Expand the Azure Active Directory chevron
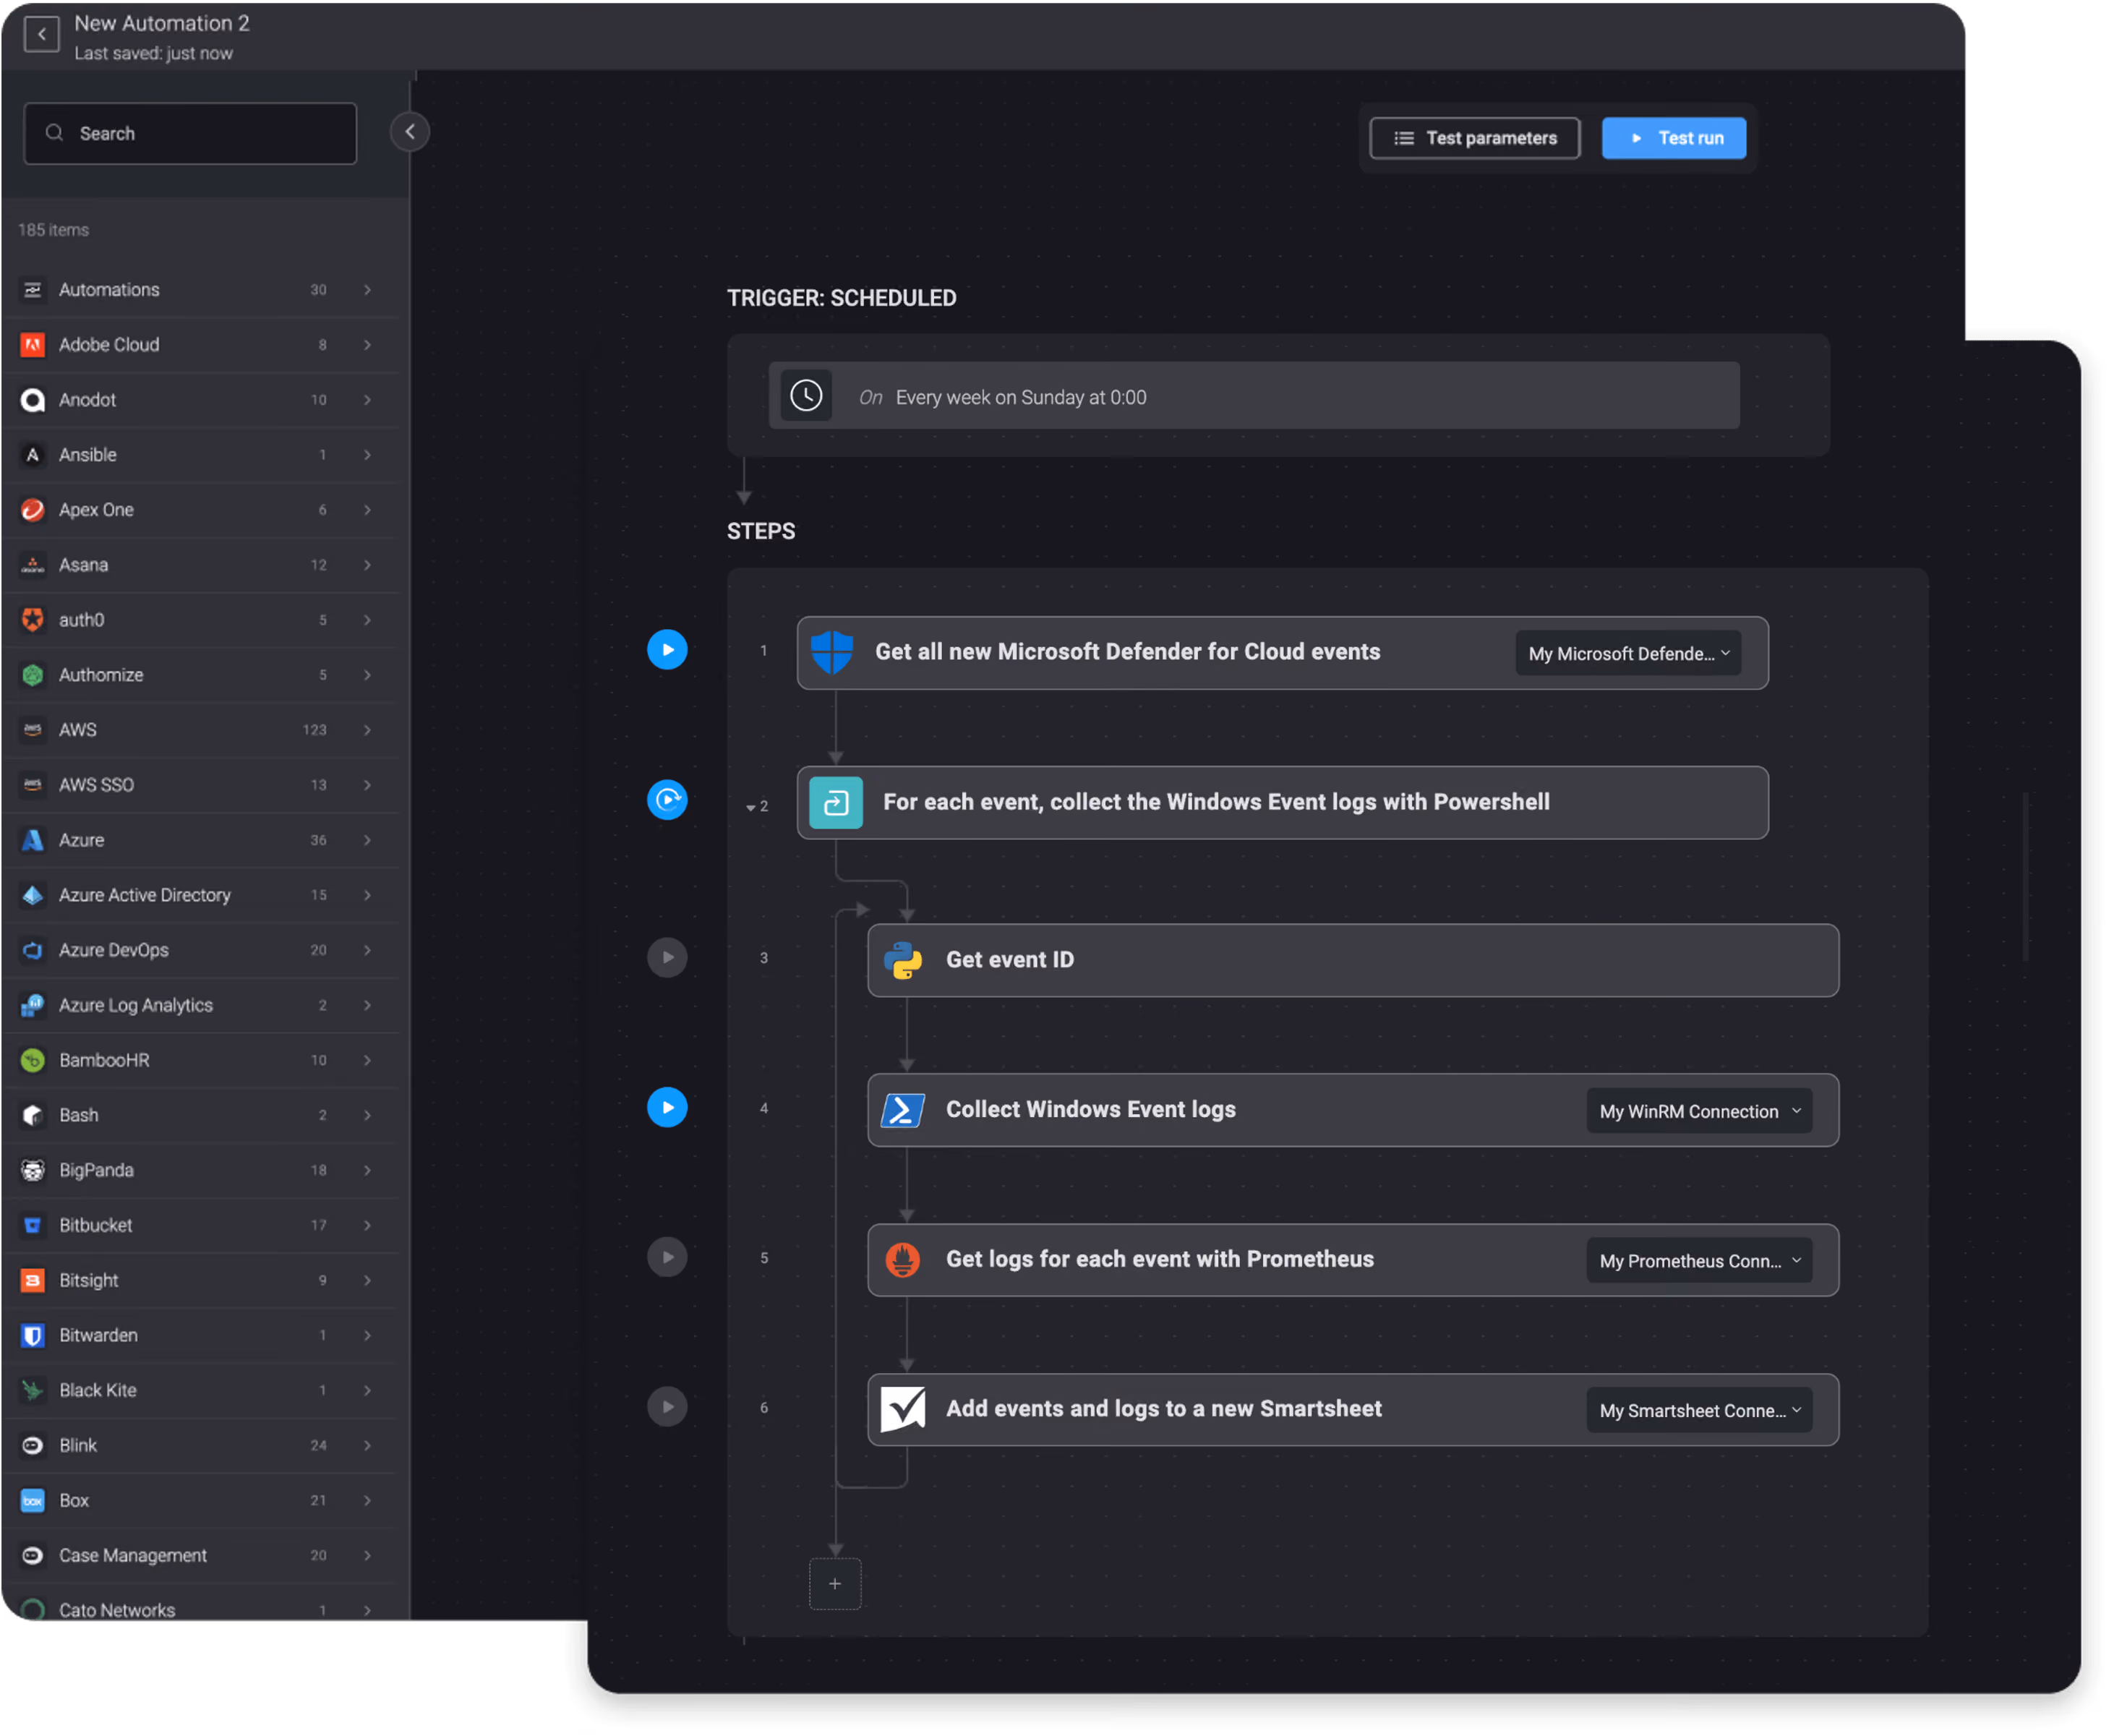Image resolution: width=2114 pixels, height=1736 pixels. (368, 896)
